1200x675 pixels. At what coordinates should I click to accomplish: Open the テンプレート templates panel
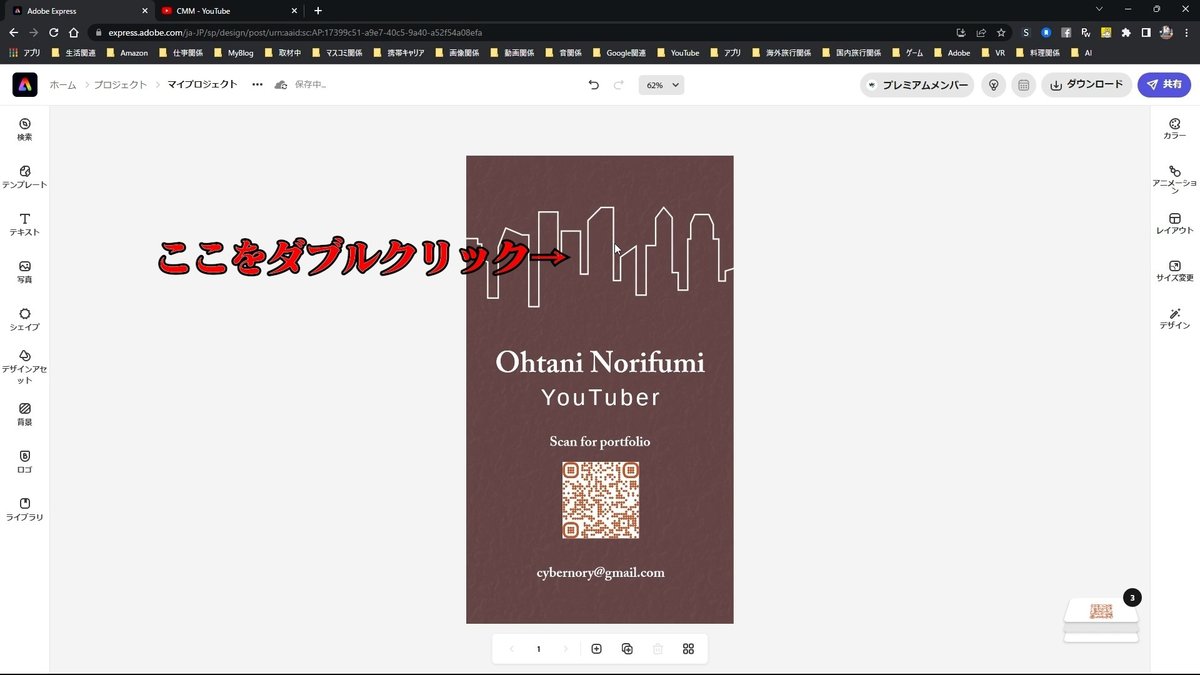pos(24,177)
